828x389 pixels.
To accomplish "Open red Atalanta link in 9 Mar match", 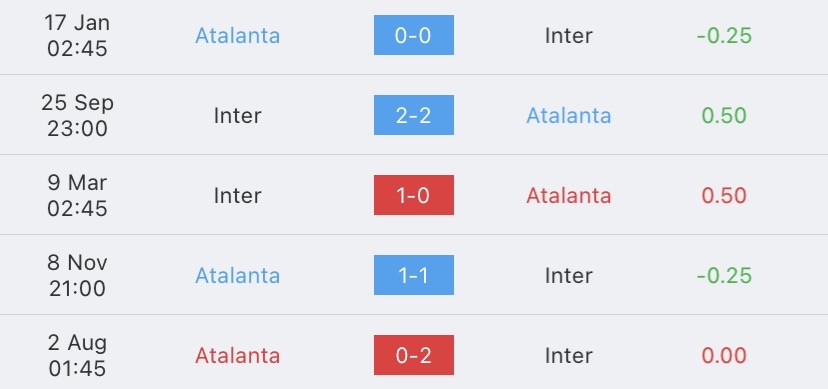I will pos(569,196).
